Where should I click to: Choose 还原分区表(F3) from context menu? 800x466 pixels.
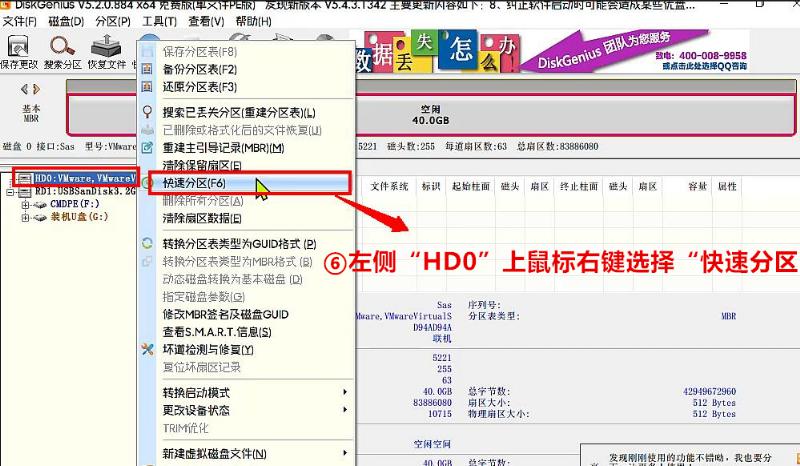pos(199,87)
